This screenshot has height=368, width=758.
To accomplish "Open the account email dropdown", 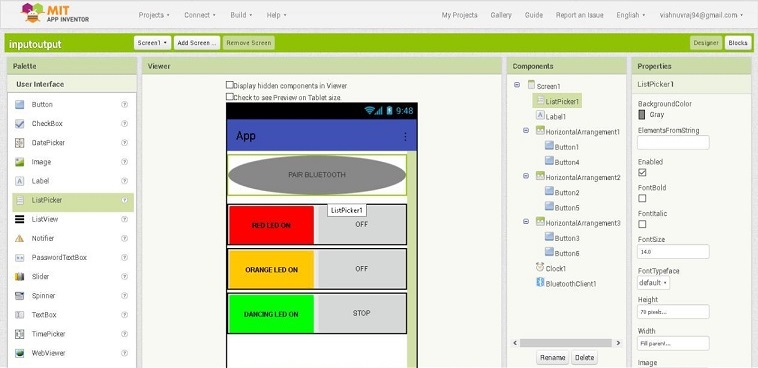I will (x=701, y=15).
